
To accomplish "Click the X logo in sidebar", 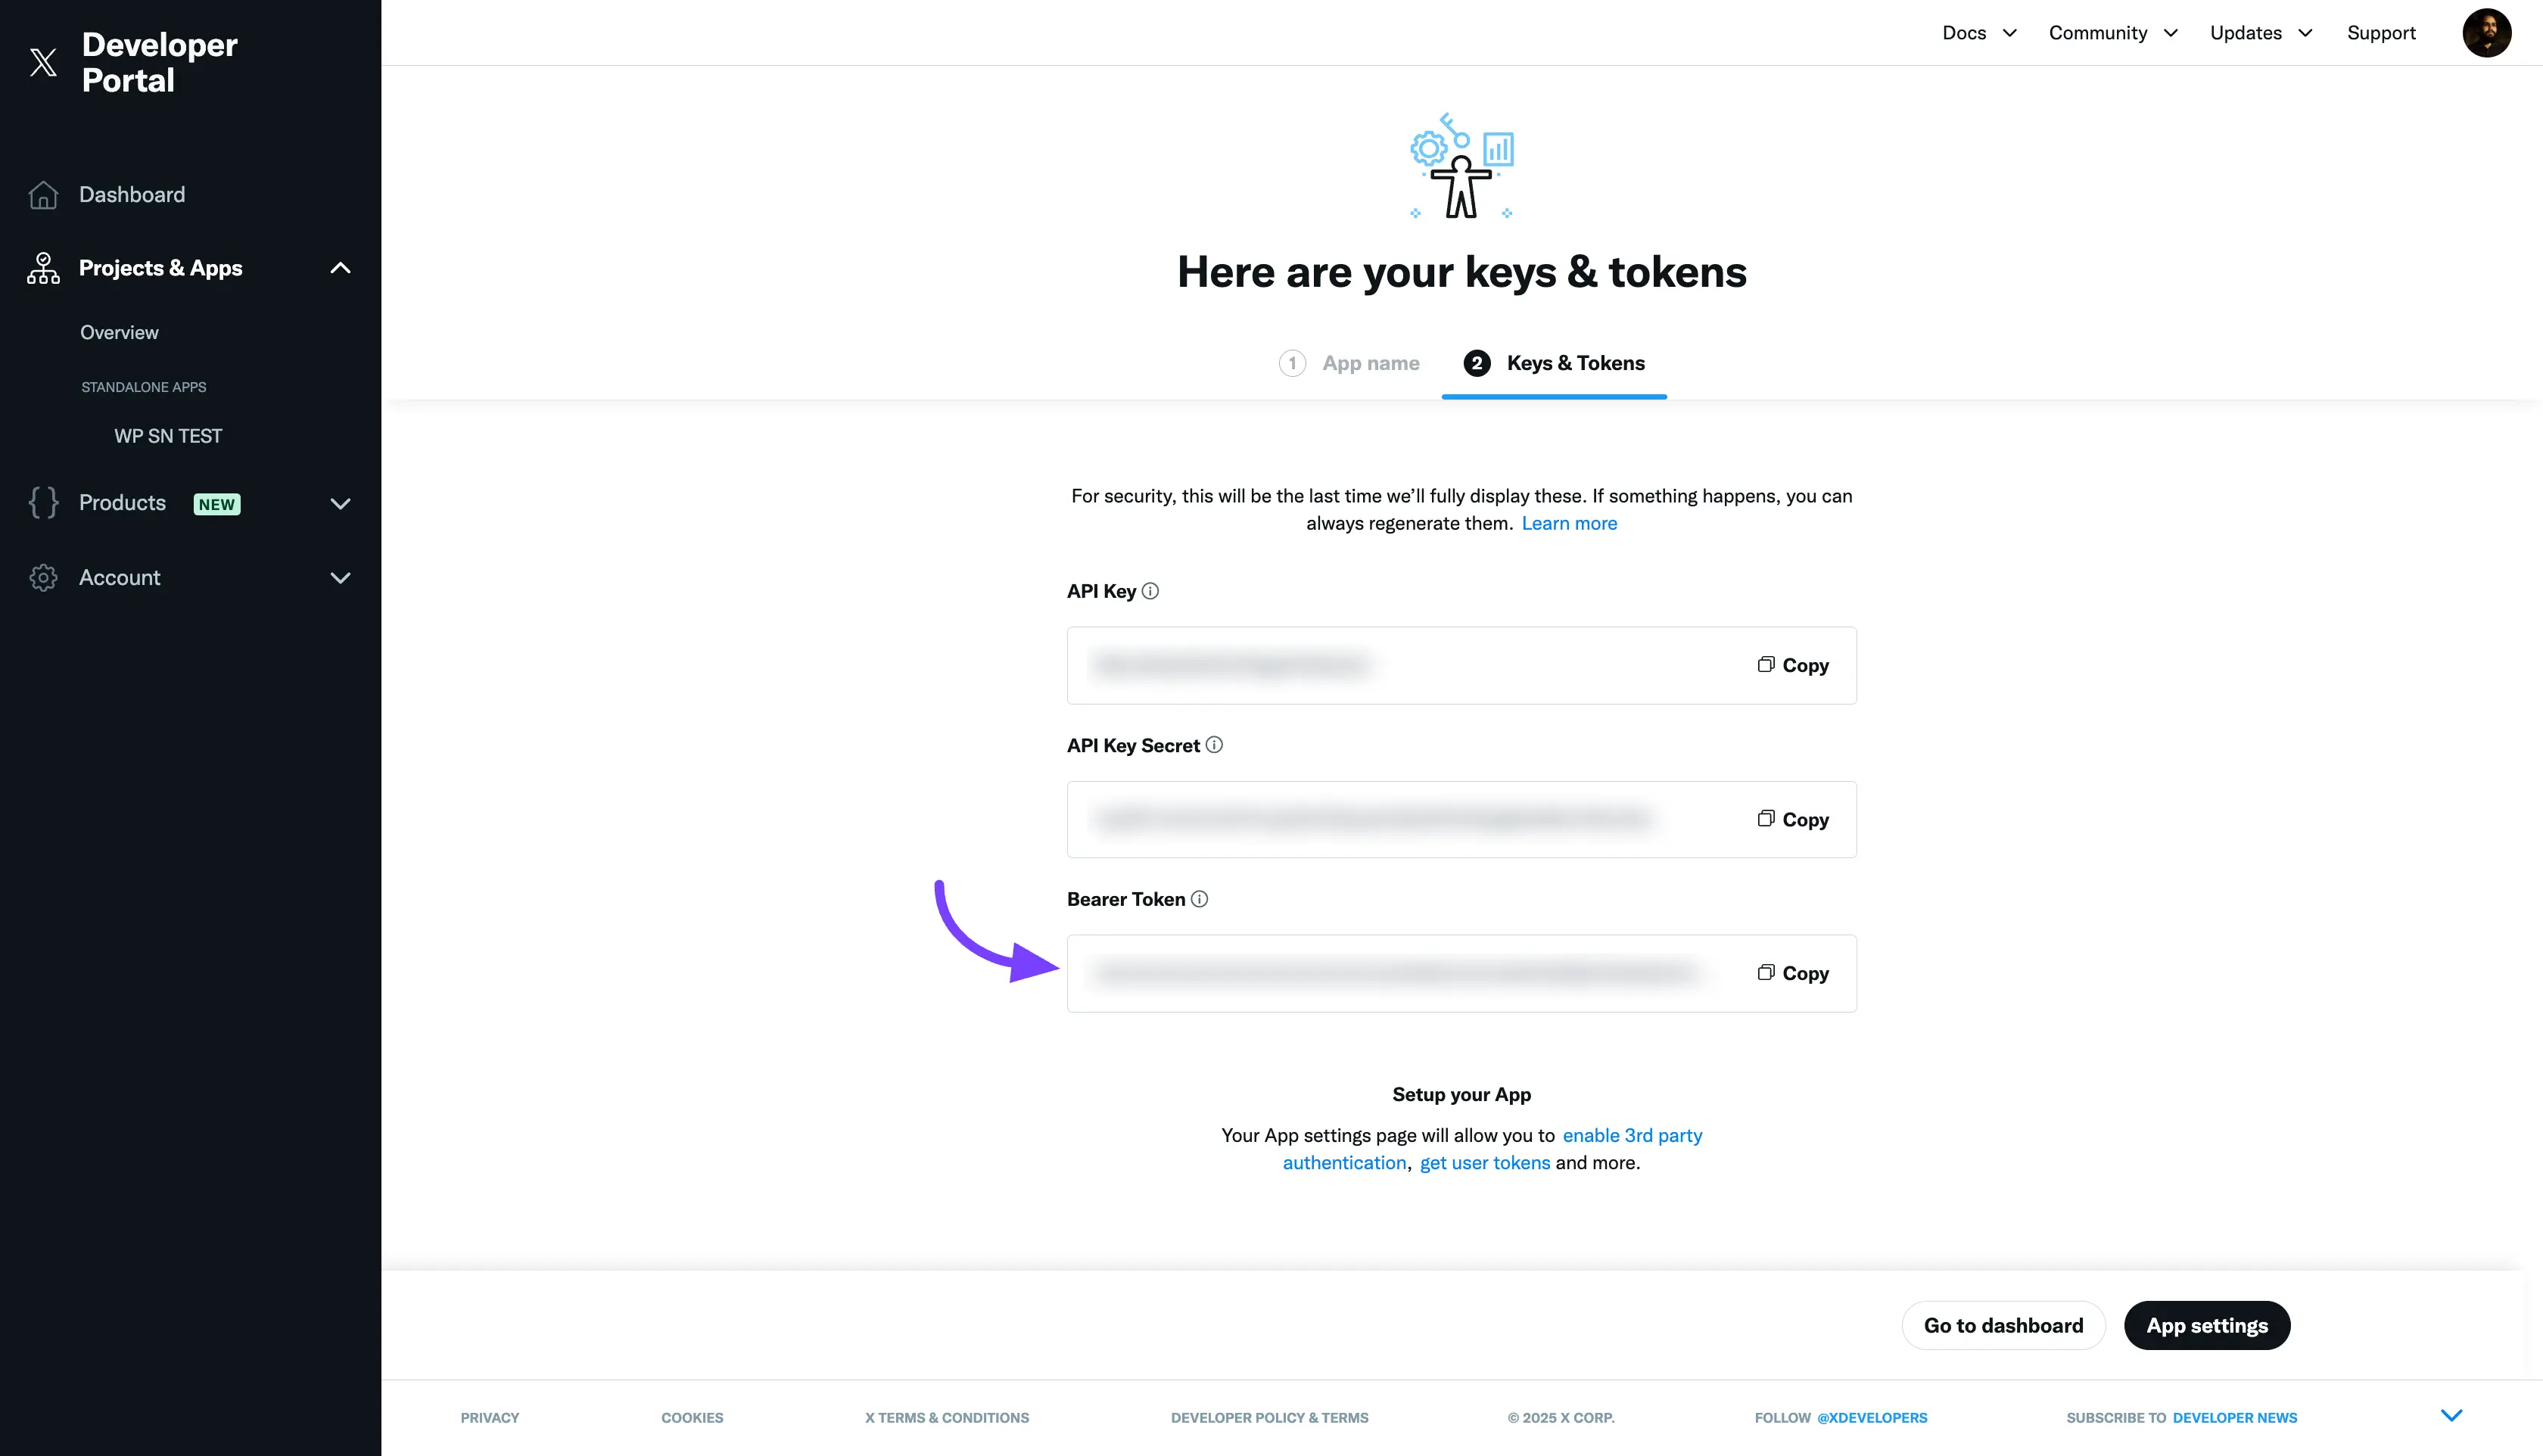I will tap(43, 62).
